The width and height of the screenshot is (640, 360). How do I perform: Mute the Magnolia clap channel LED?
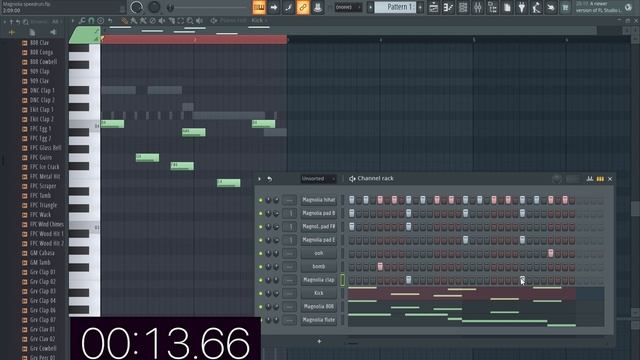260,280
